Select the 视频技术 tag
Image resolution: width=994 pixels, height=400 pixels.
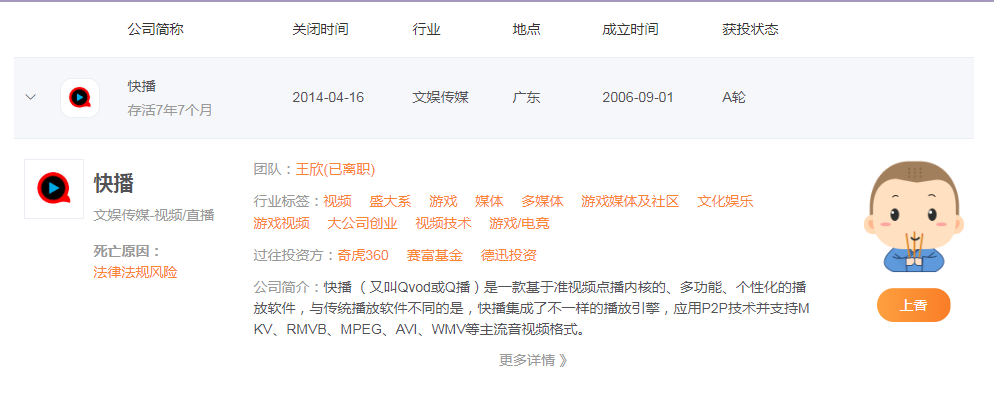(x=443, y=223)
